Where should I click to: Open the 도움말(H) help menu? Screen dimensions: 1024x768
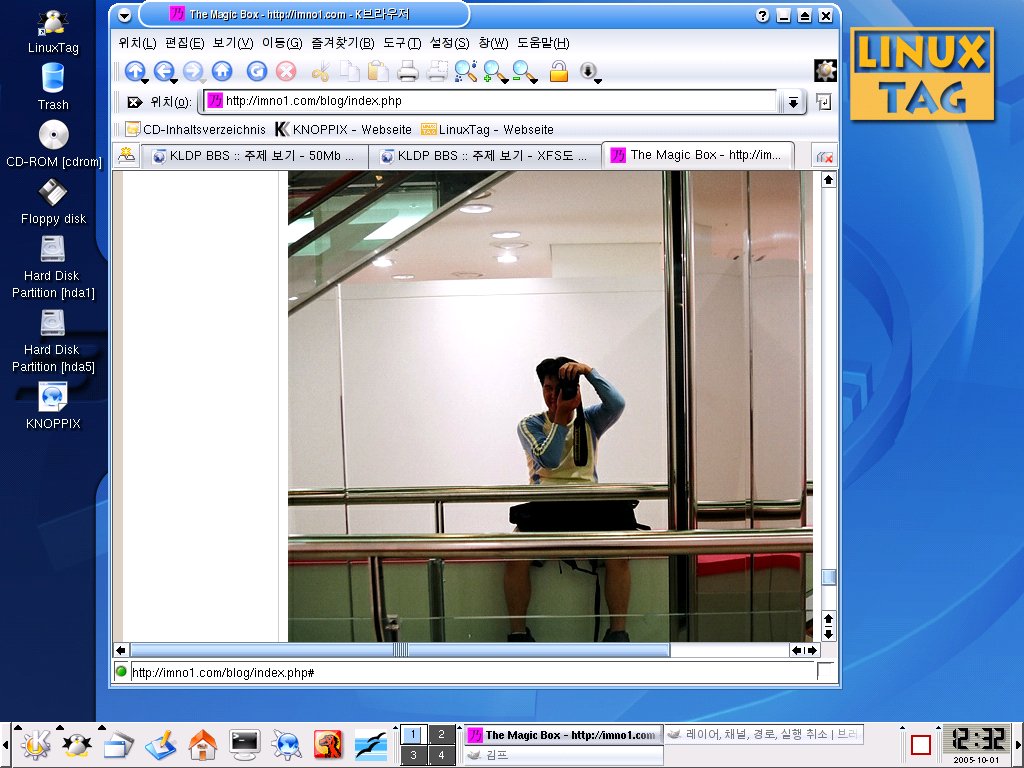(x=543, y=43)
